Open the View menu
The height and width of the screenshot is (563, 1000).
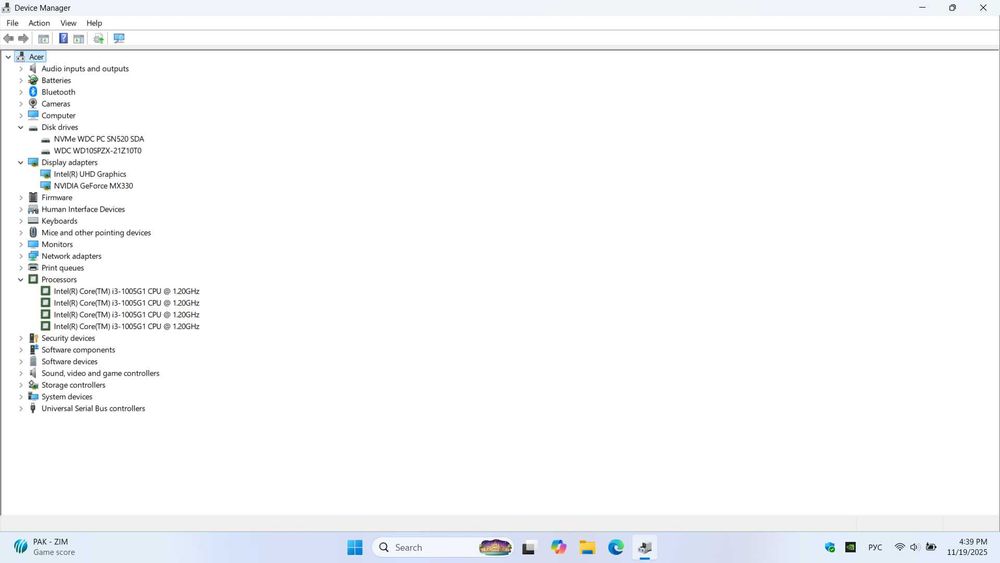click(68, 23)
